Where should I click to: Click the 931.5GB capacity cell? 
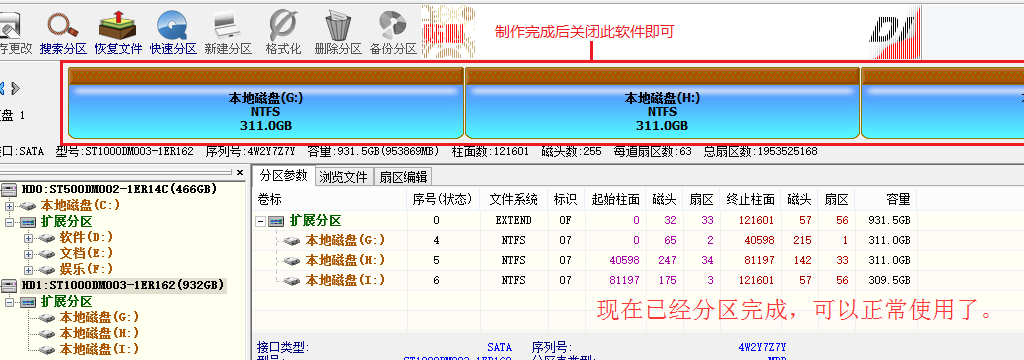point(889,221)
